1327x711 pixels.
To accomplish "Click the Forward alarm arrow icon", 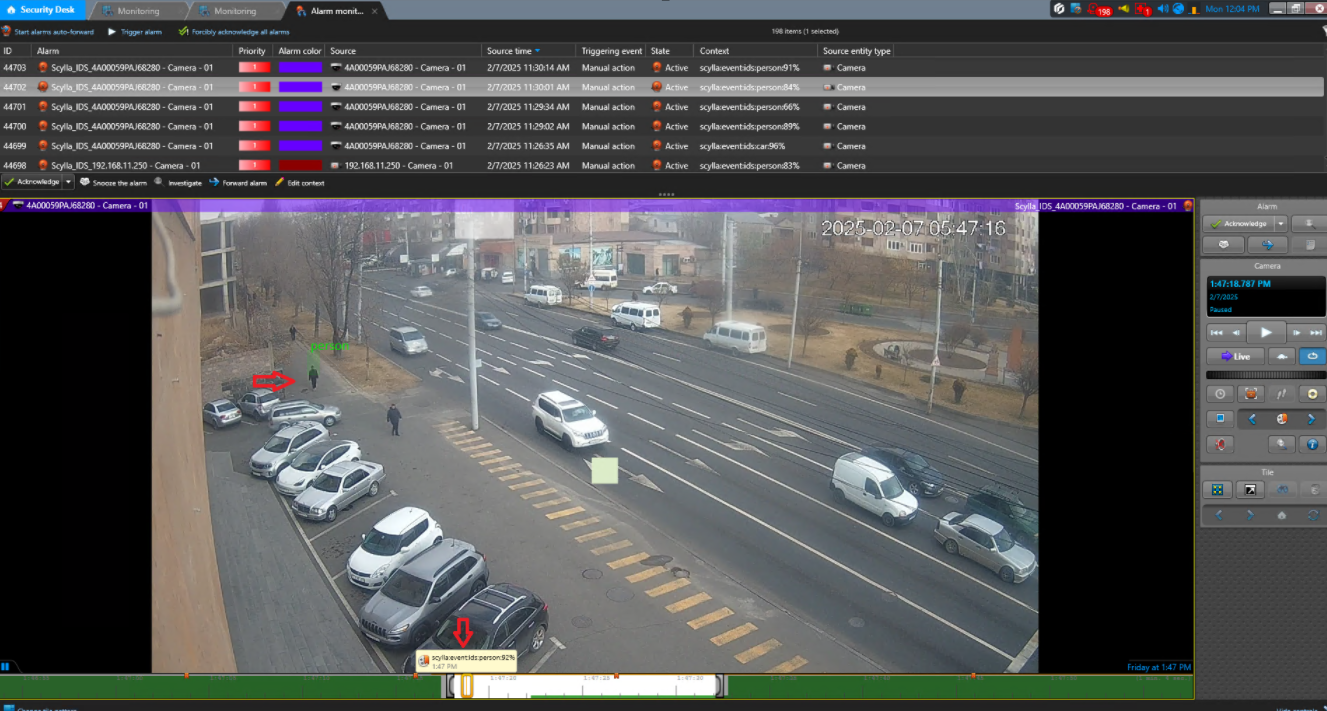I will 215,183.
